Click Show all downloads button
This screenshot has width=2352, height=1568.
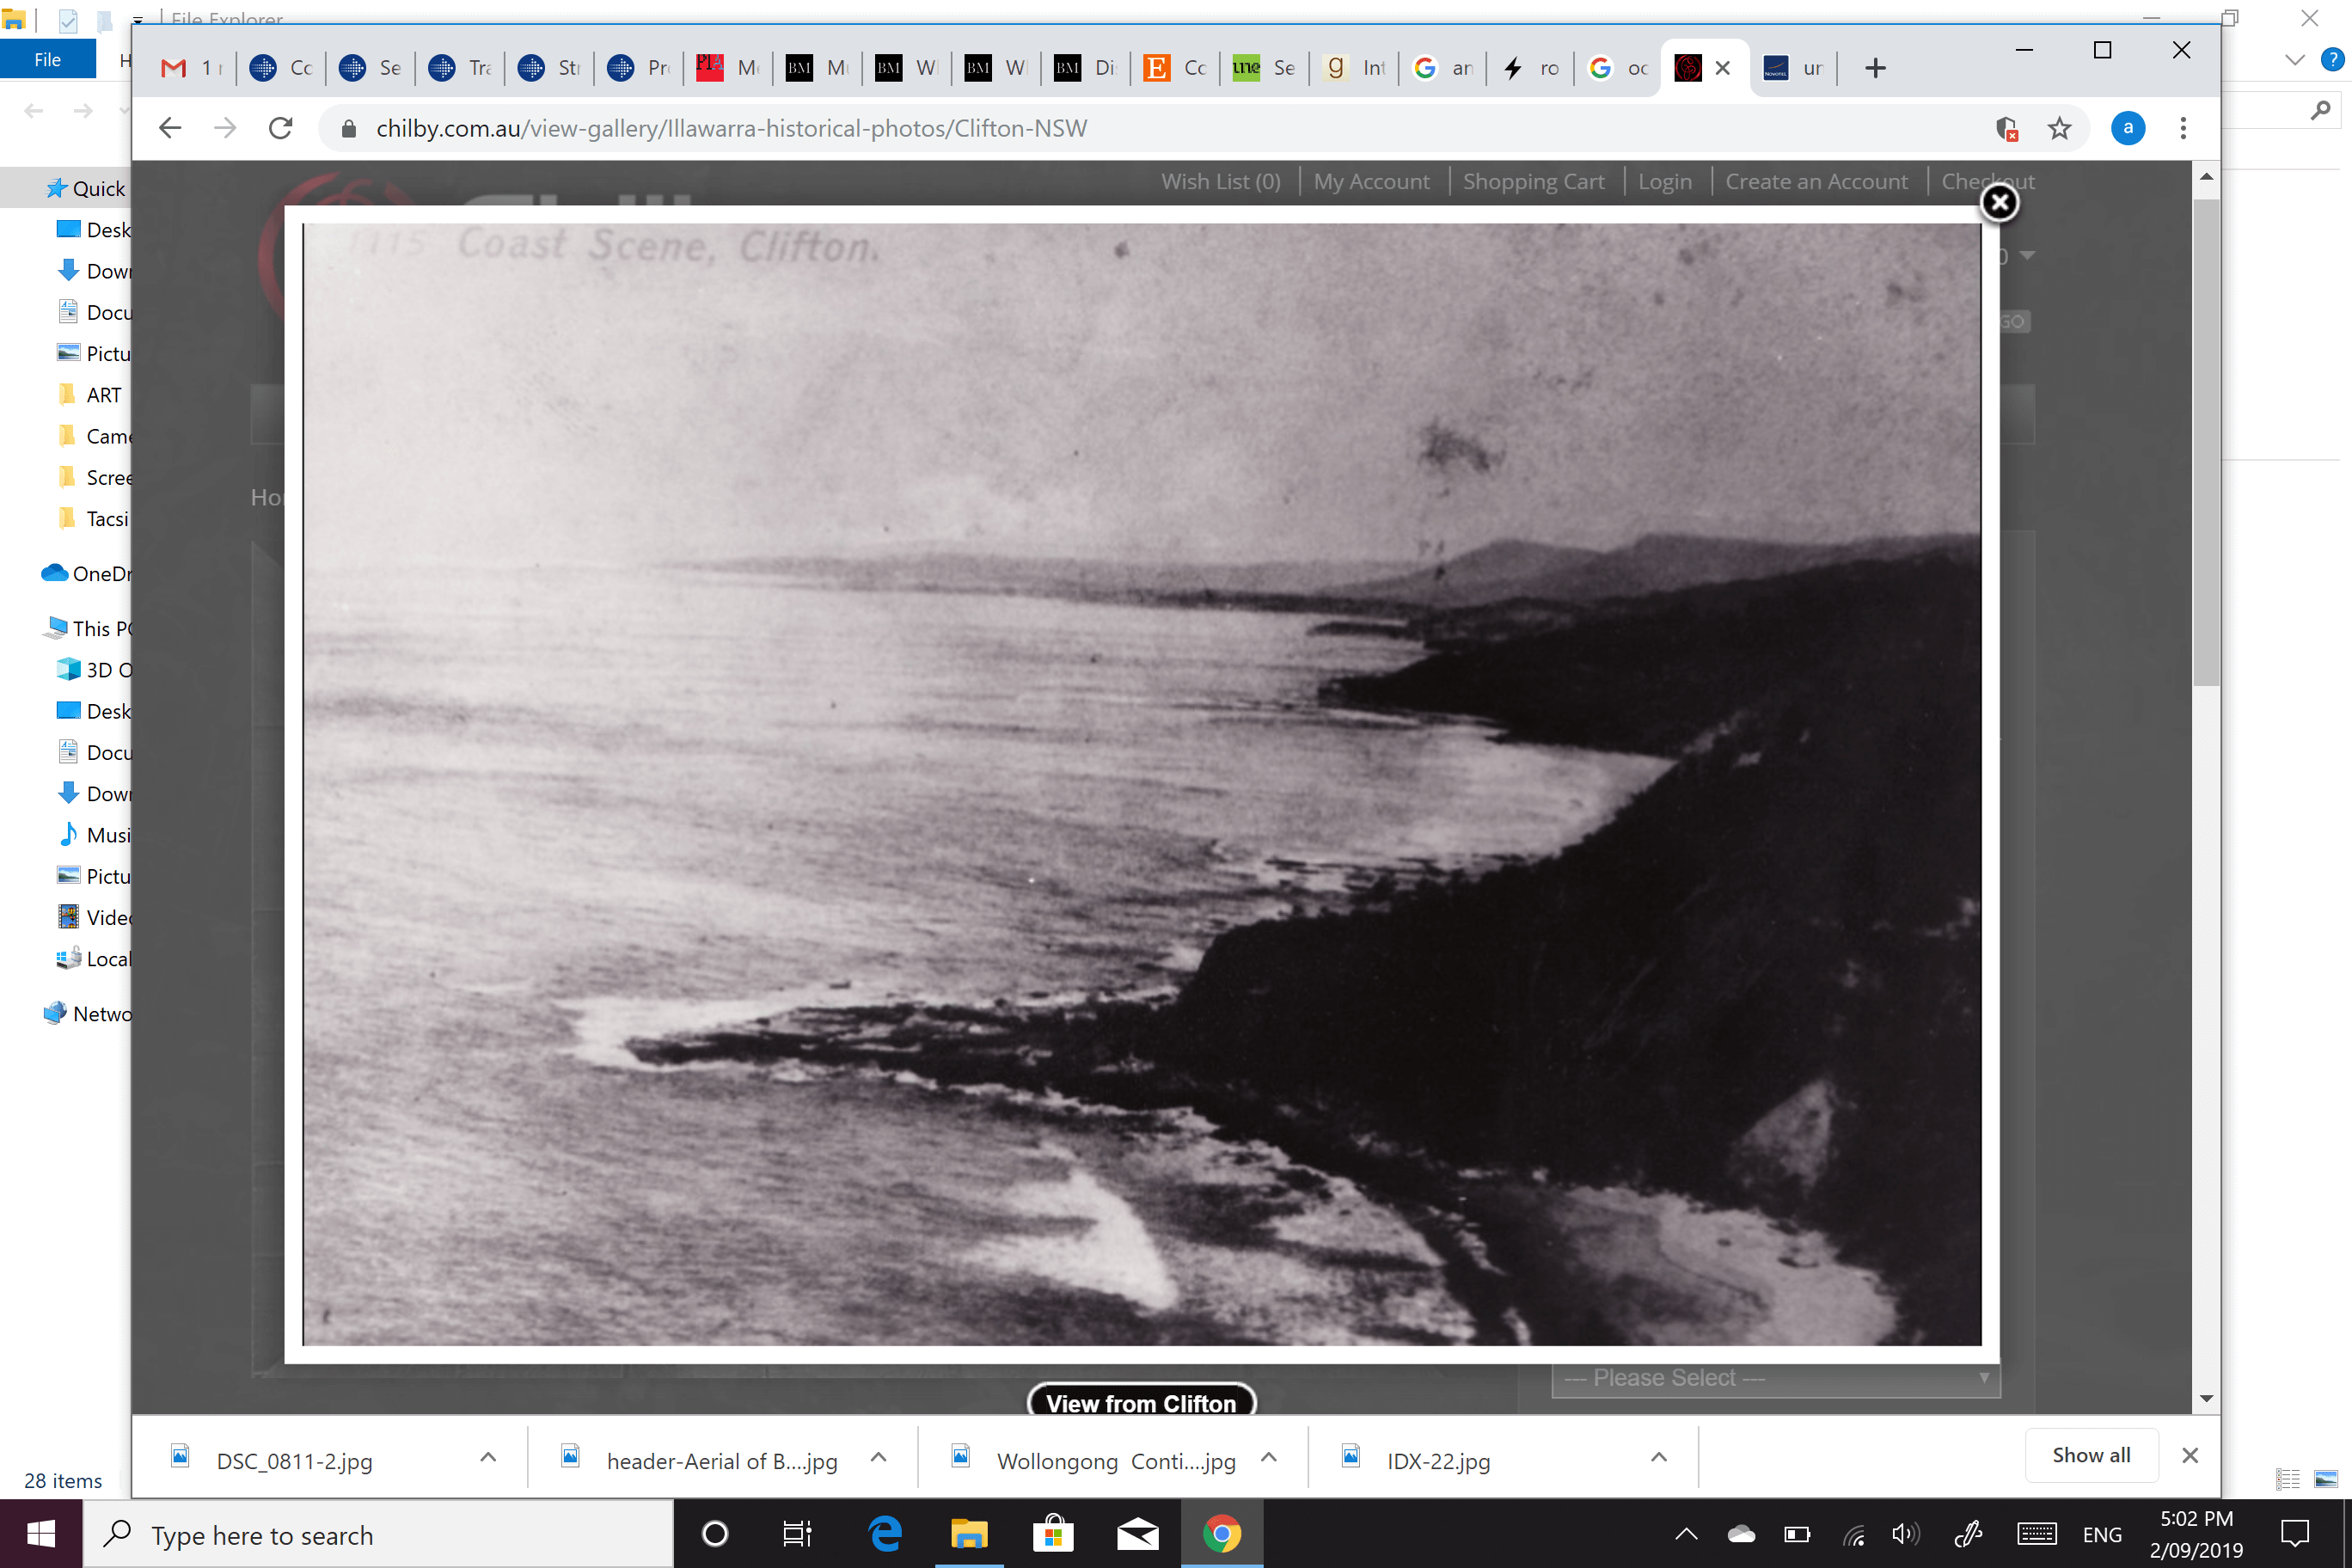(x=2090, y=1455)
